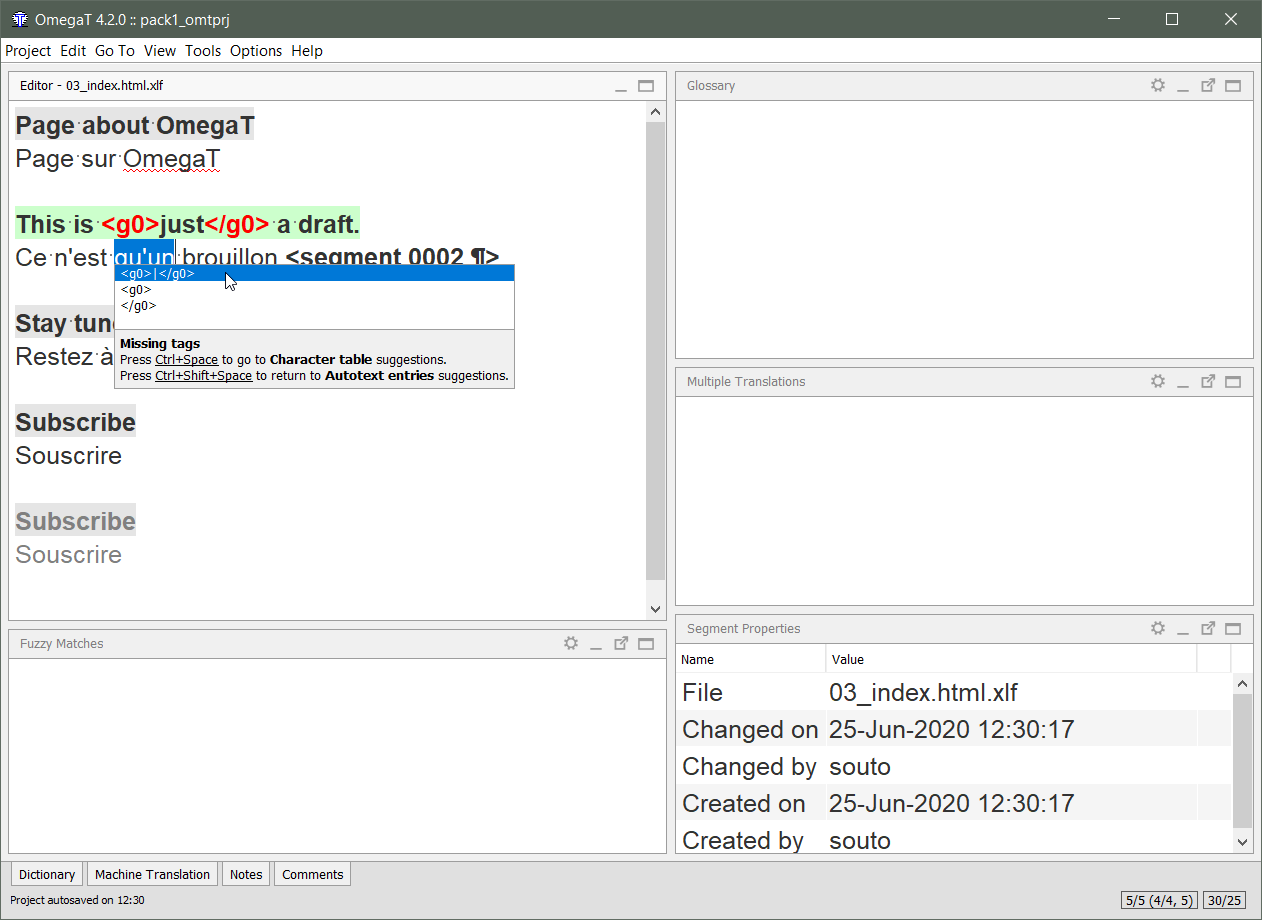The height and width of the screenshot is (920, 1262).
Task: Click editor scrollbar down arrow
Action: tap(655, 608)
